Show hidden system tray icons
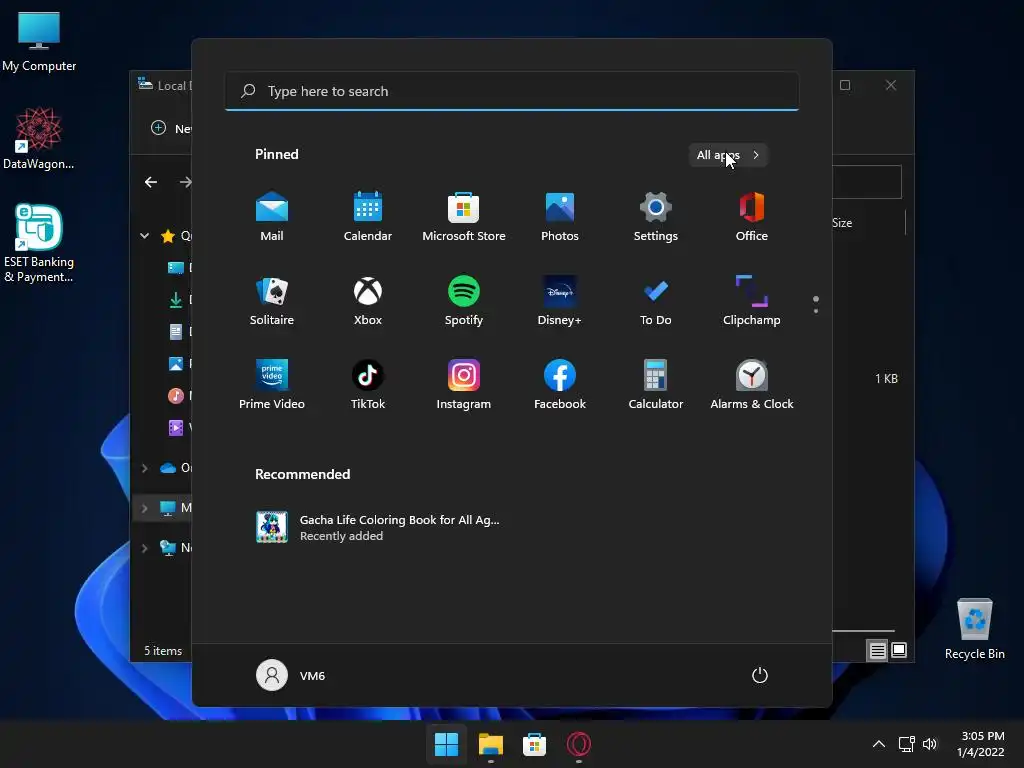 [x=878, y=744]
